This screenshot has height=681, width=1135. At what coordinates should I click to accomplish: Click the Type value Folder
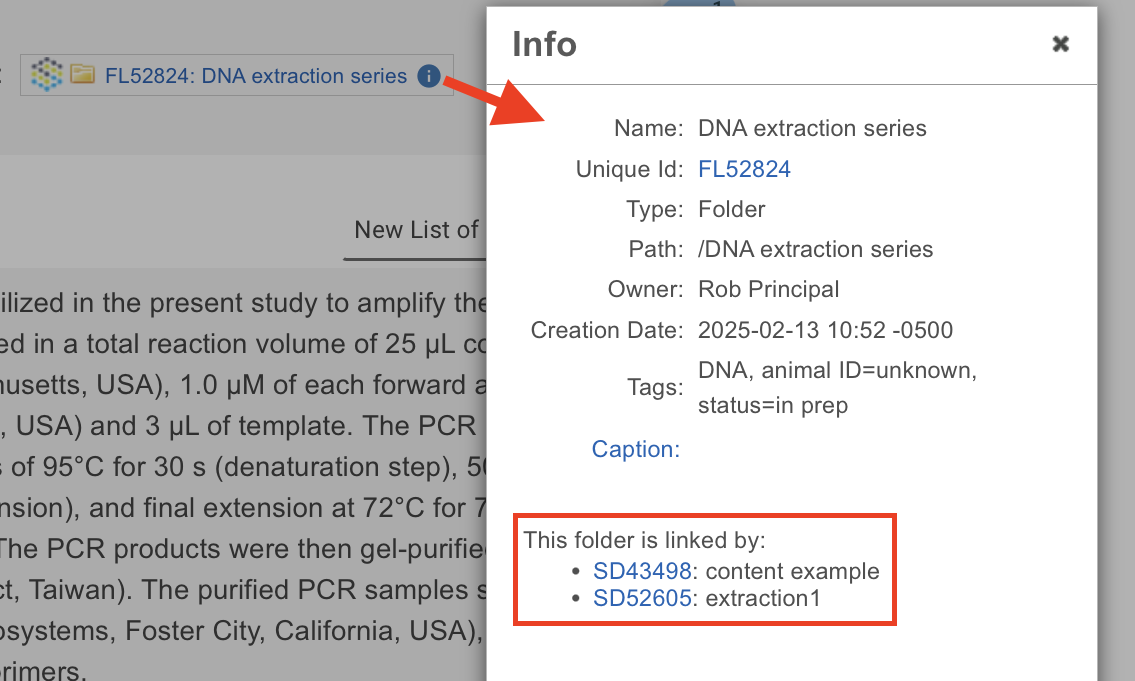coord(731,209)
